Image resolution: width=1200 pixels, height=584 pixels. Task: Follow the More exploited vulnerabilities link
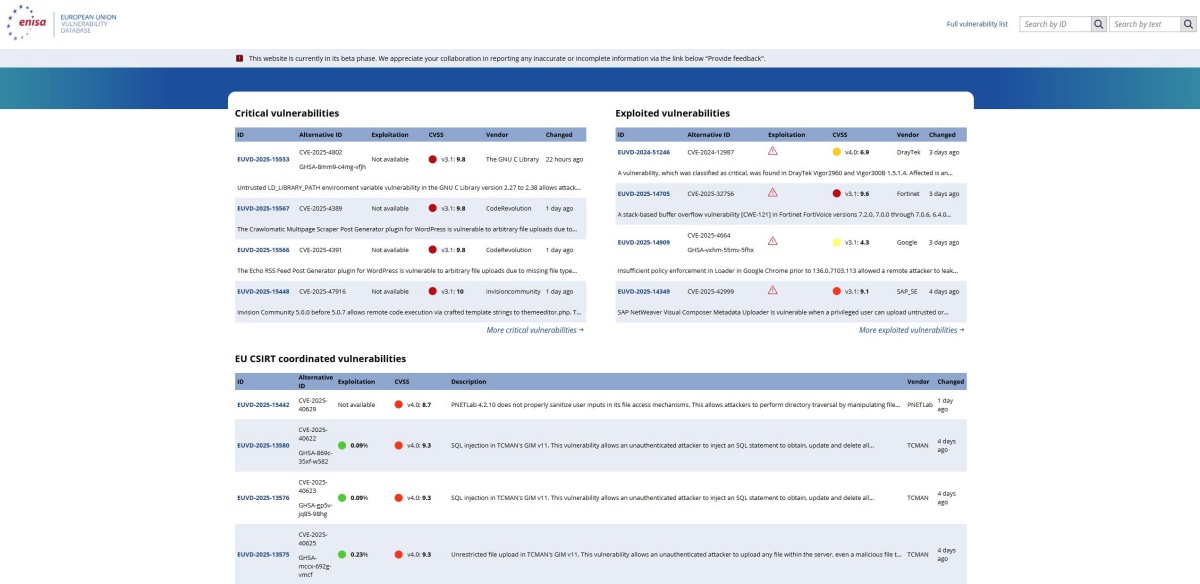coord(912,329)
